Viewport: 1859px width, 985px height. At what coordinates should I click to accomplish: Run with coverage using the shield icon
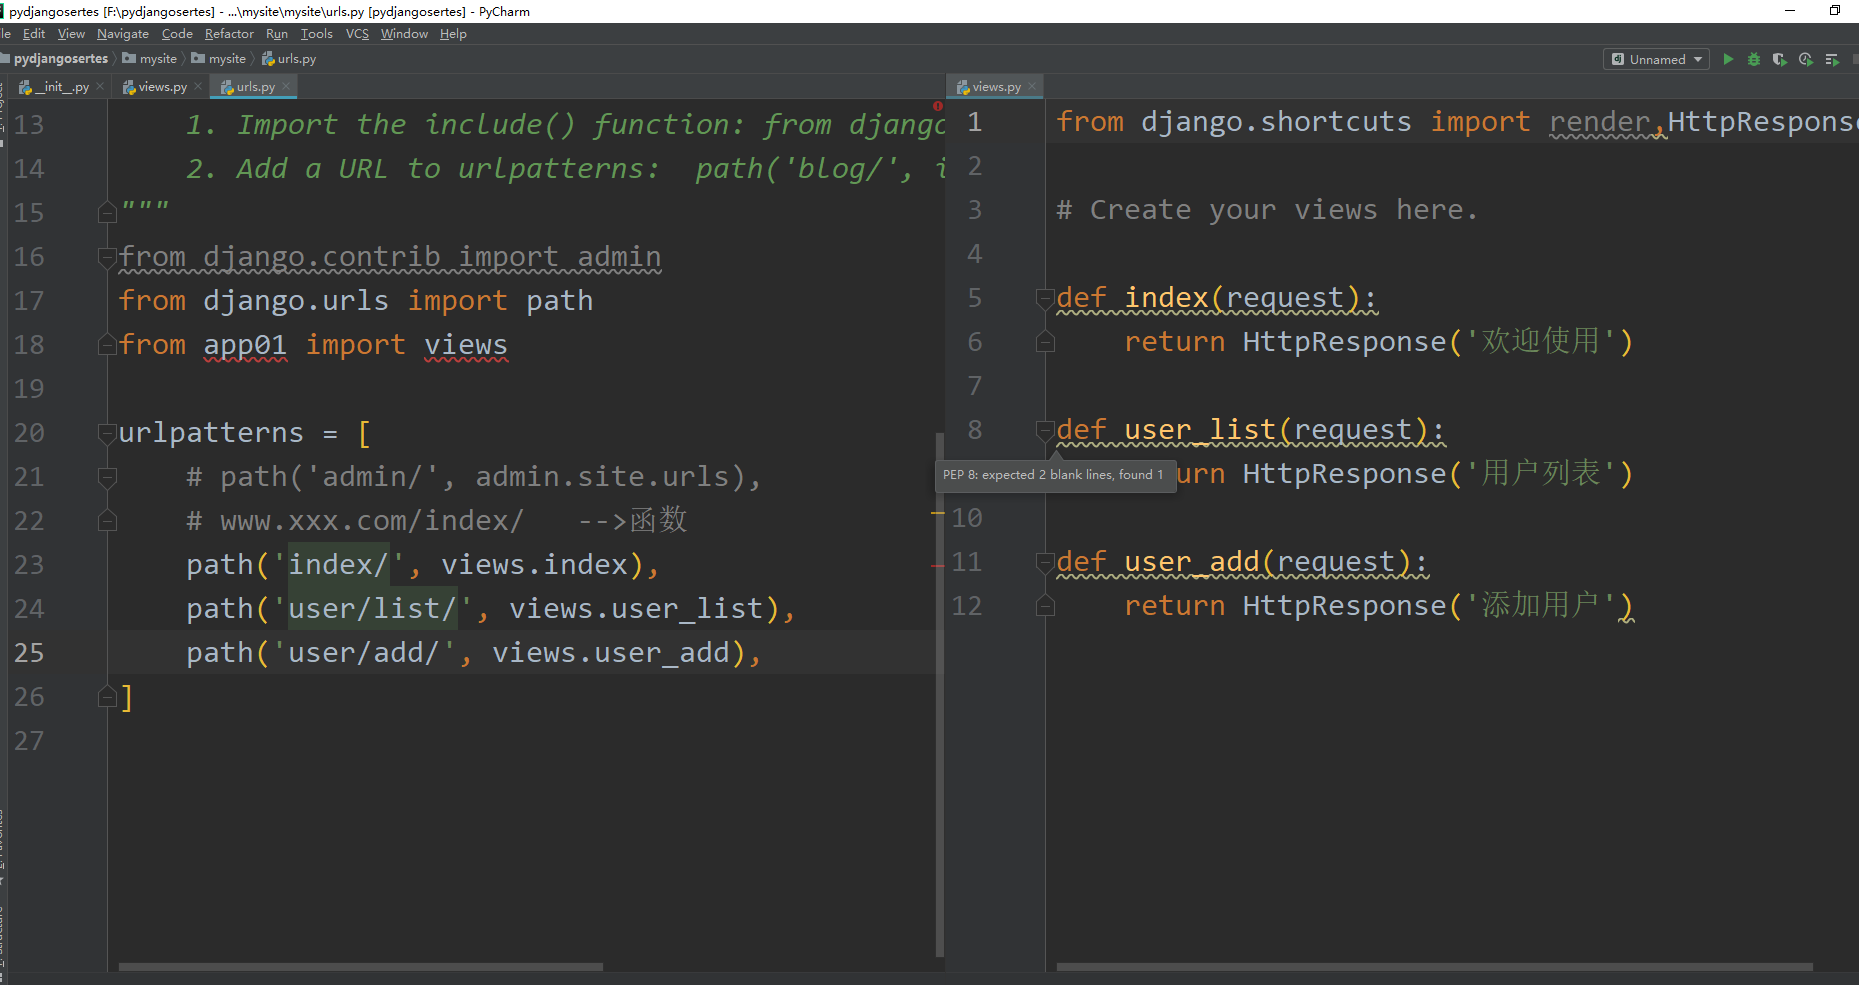click(x=1780, y=60)
